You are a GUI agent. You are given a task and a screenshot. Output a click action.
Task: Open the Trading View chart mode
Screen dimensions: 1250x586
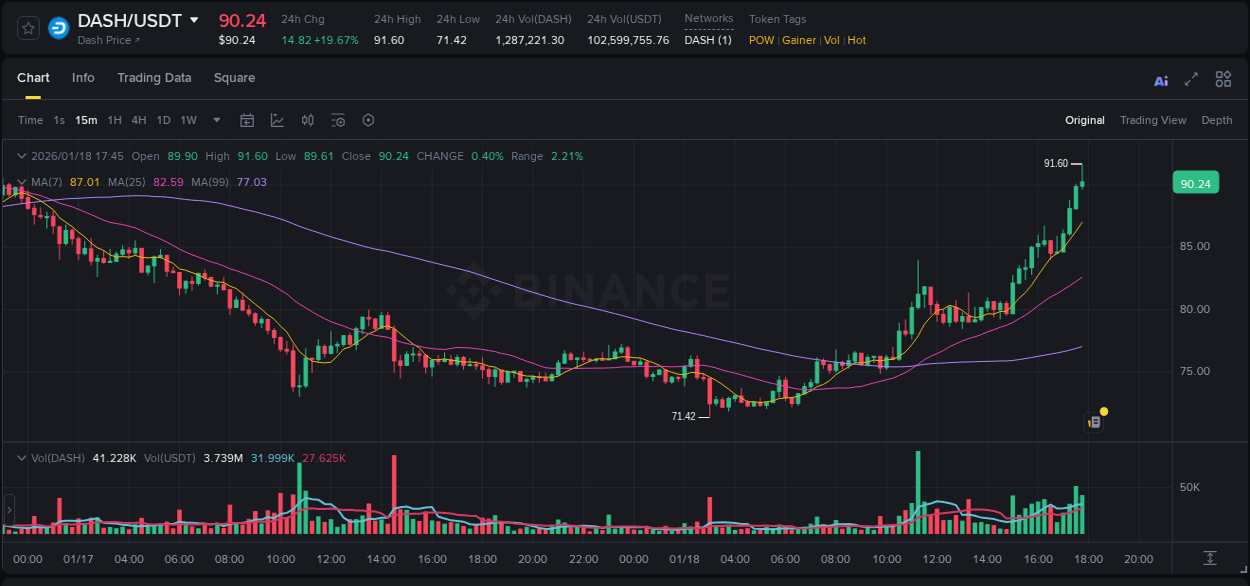pos(1153,120)
